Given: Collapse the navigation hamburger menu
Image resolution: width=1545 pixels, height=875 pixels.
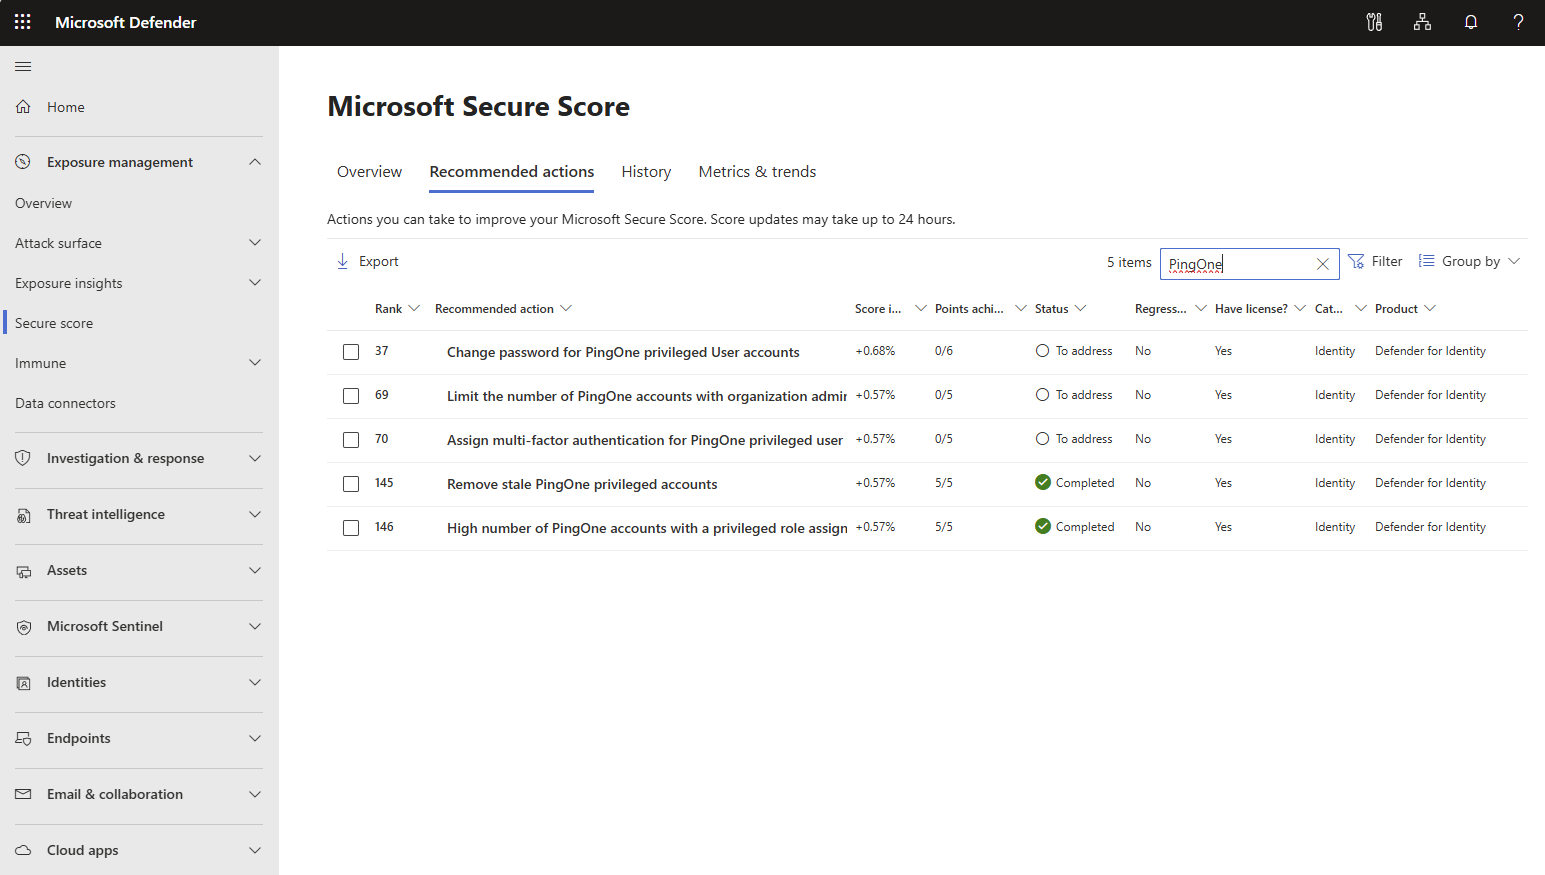Looking at the screenshot, I should tap(23, 67).
